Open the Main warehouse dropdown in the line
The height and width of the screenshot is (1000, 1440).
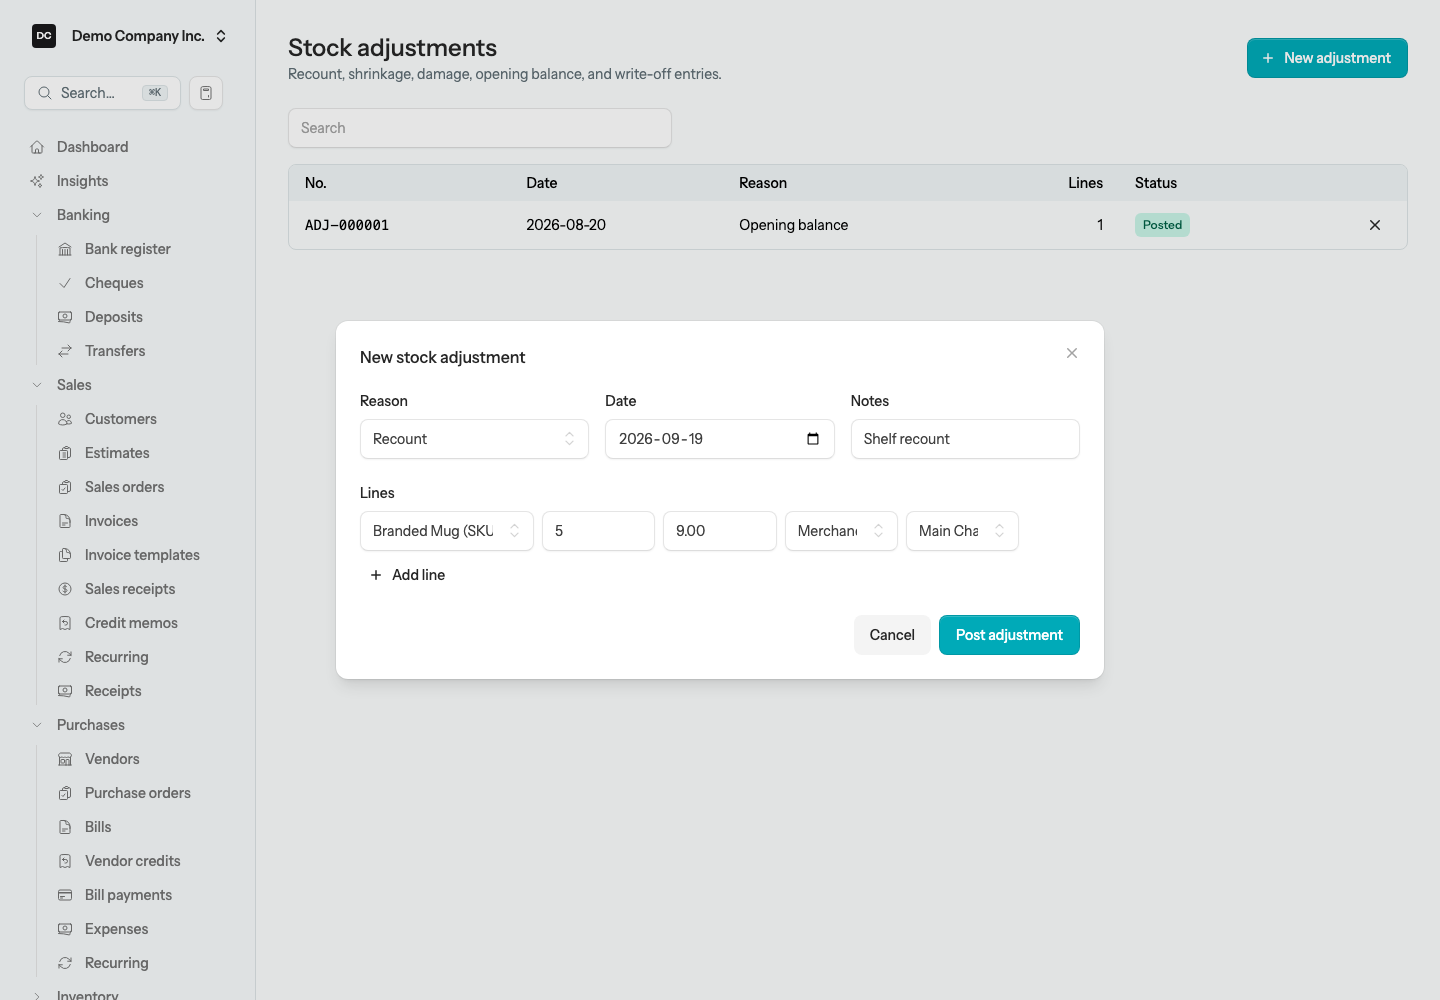pyautogui.click(x=962, y=531)
